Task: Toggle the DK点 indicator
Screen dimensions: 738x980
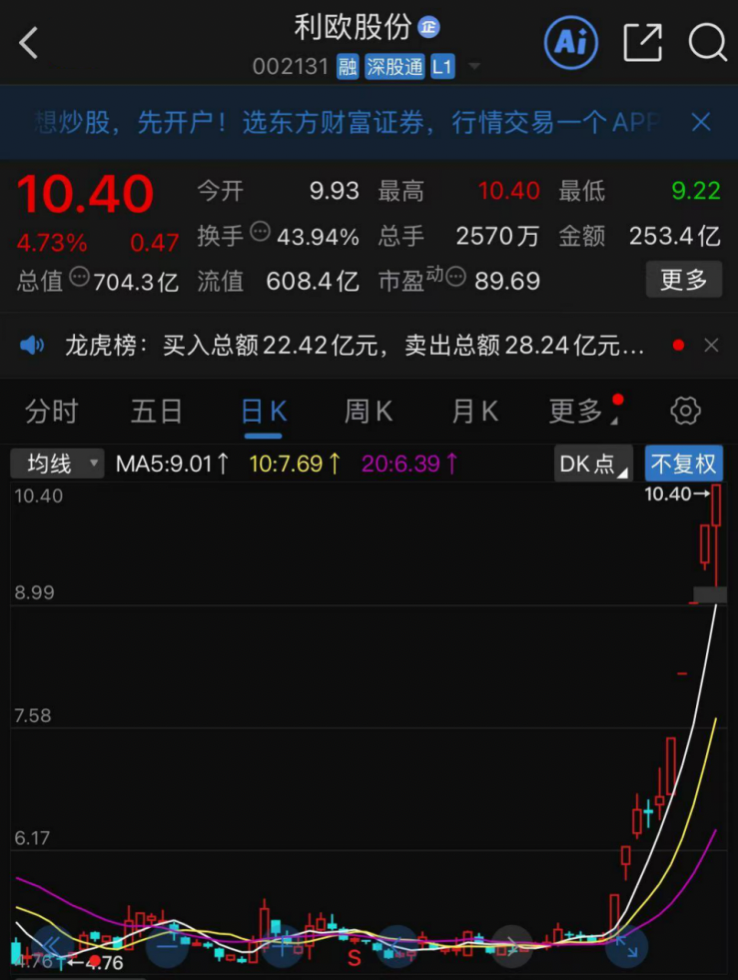Action: click(x=593, y=464)
